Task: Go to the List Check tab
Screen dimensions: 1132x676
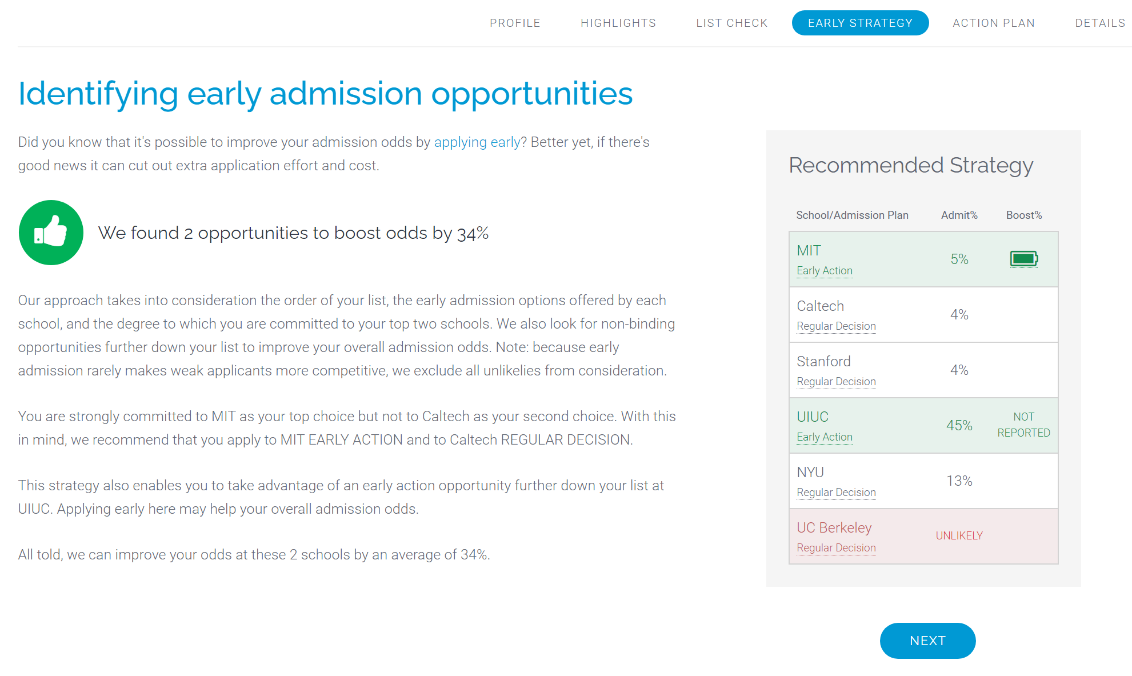Action: tap(731, 23)
